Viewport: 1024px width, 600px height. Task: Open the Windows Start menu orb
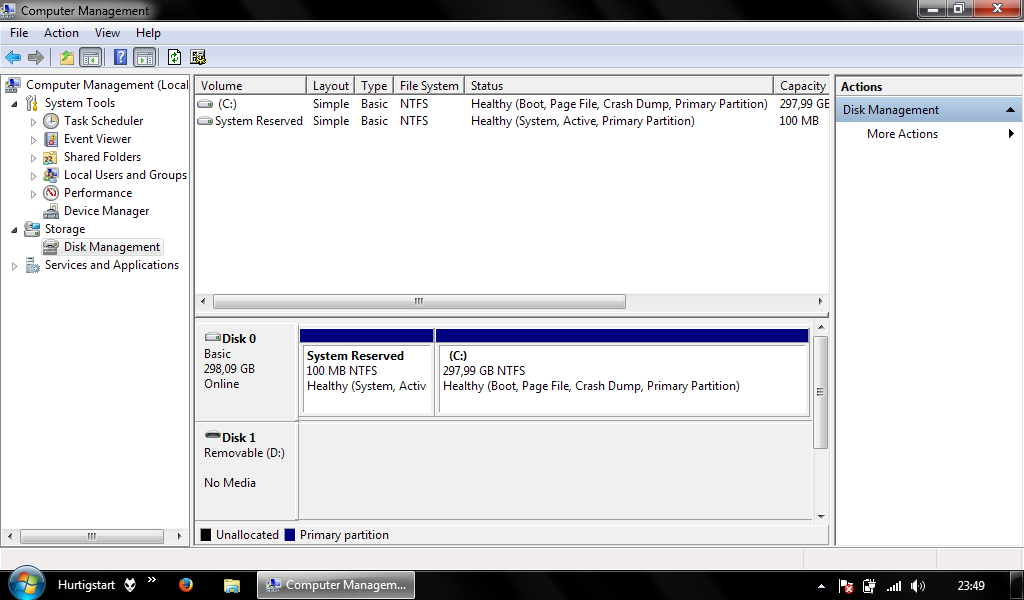pos(26,583)
